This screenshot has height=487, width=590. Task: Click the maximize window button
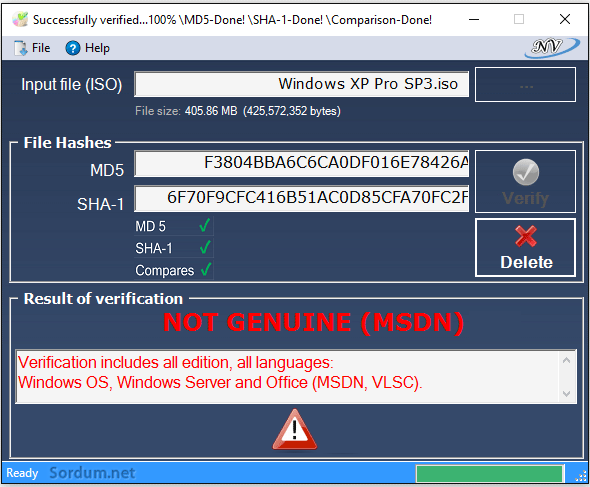coord(519,19)
